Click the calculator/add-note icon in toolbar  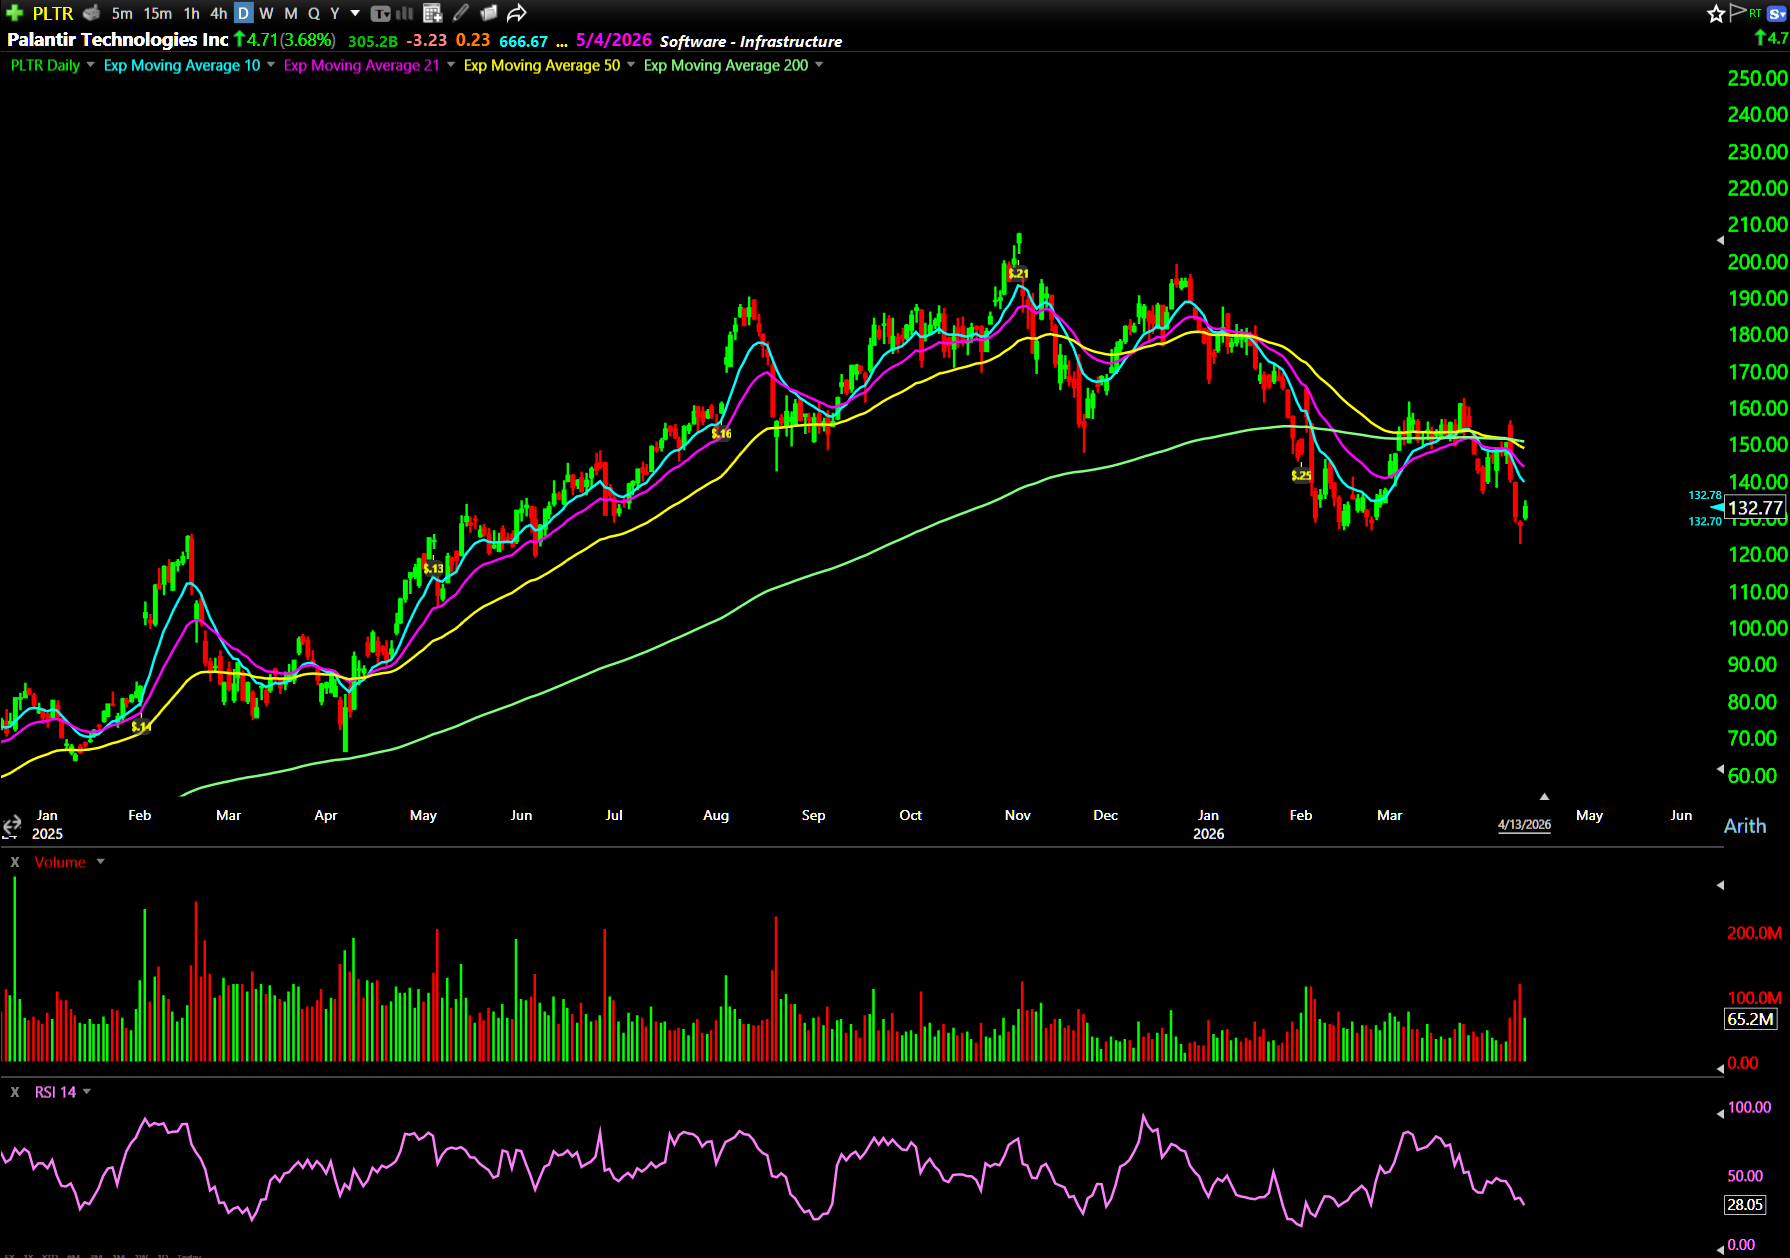432,13
